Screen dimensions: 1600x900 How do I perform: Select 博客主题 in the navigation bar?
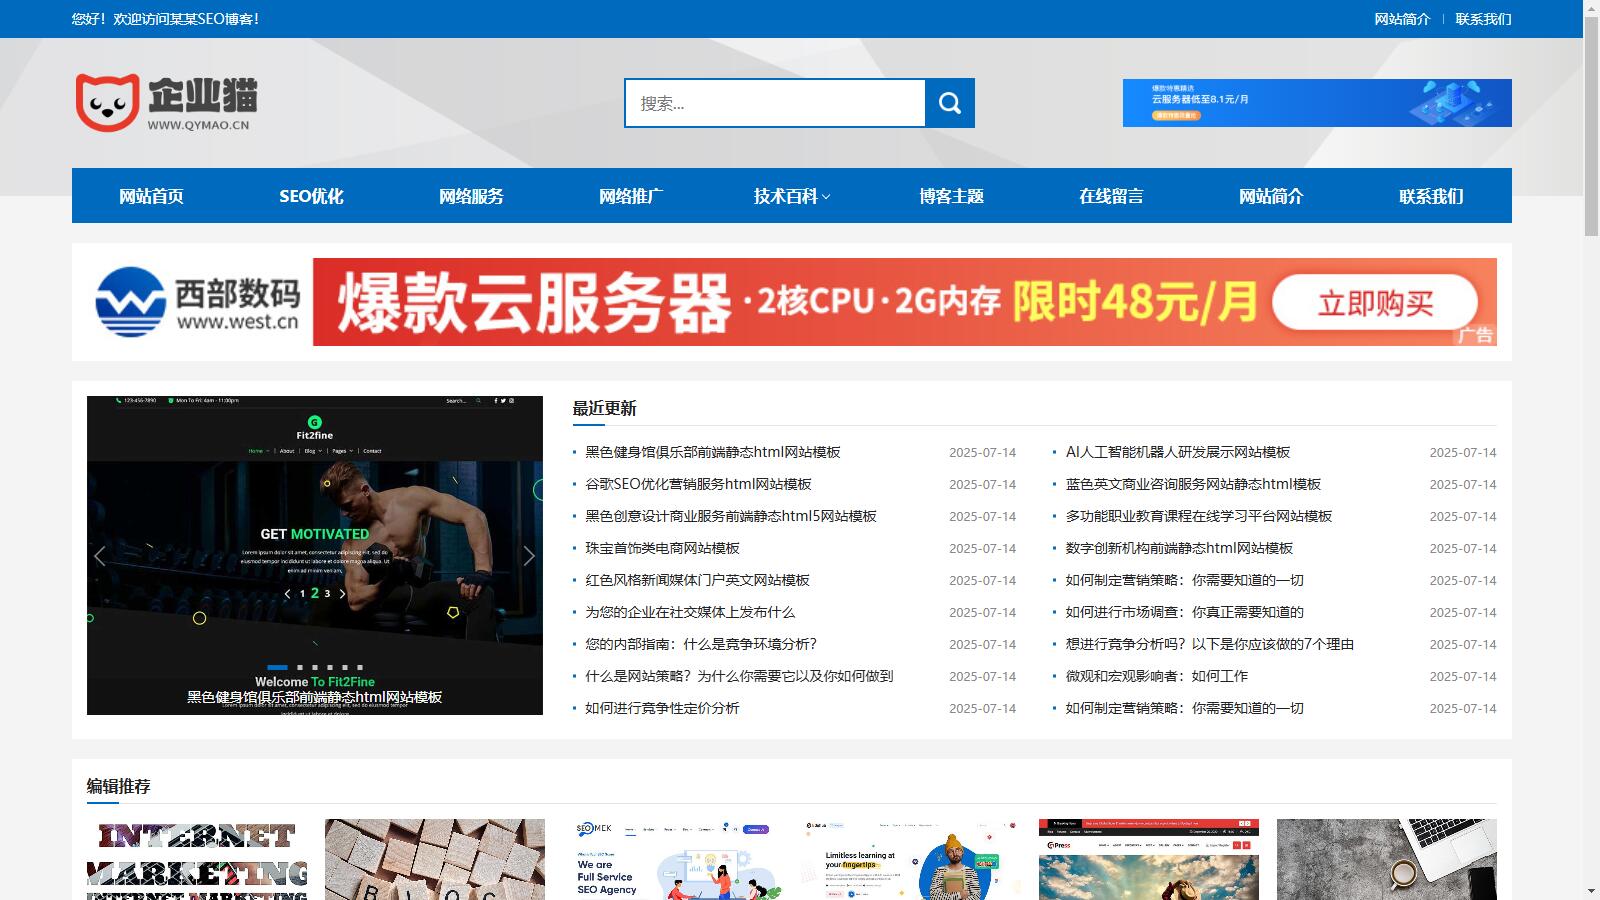[951, 196]
